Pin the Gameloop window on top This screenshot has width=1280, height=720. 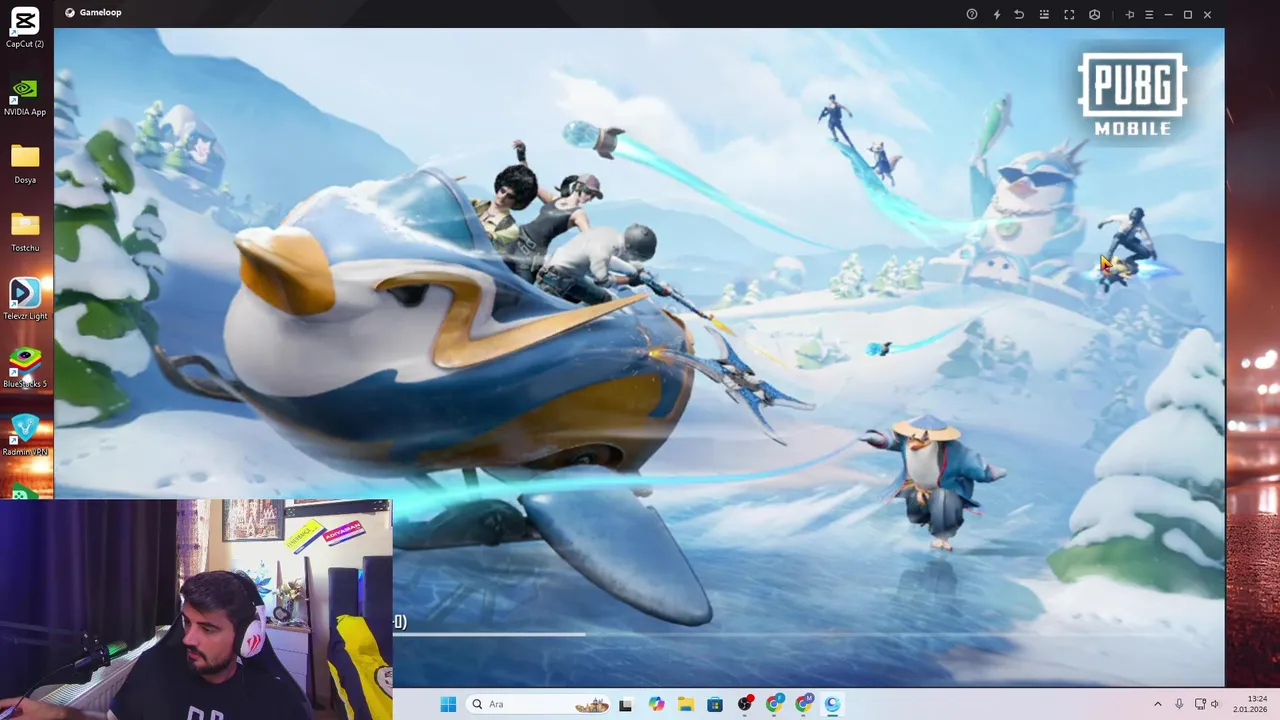[1130, 14]
